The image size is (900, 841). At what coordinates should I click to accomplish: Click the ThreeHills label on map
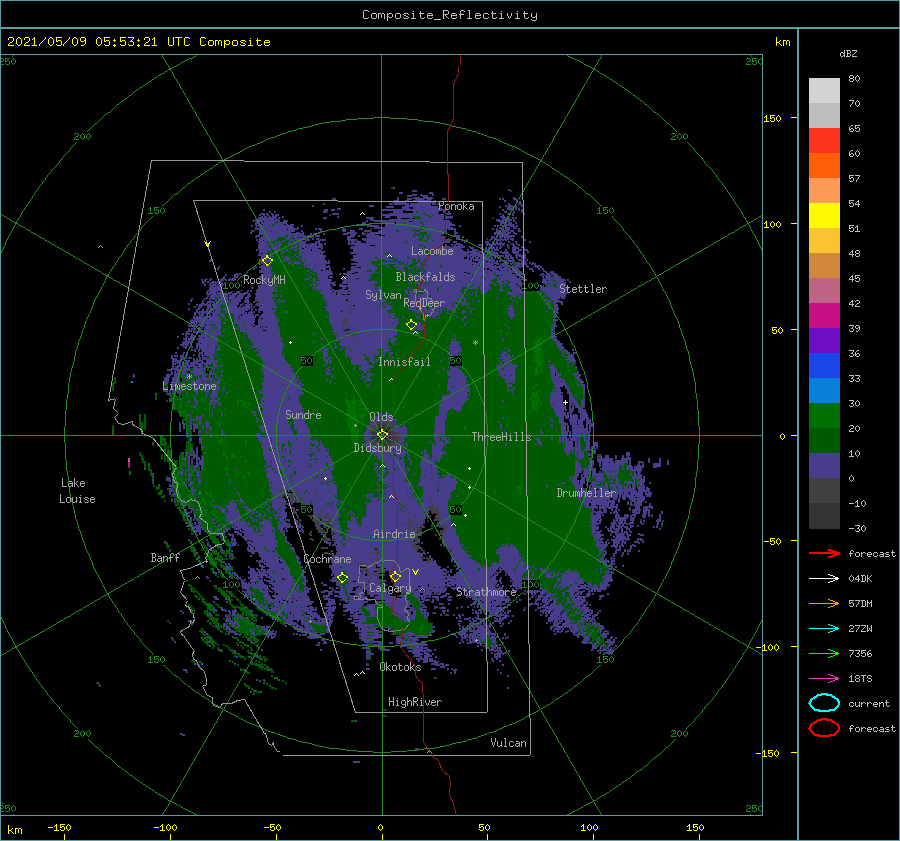502,437
